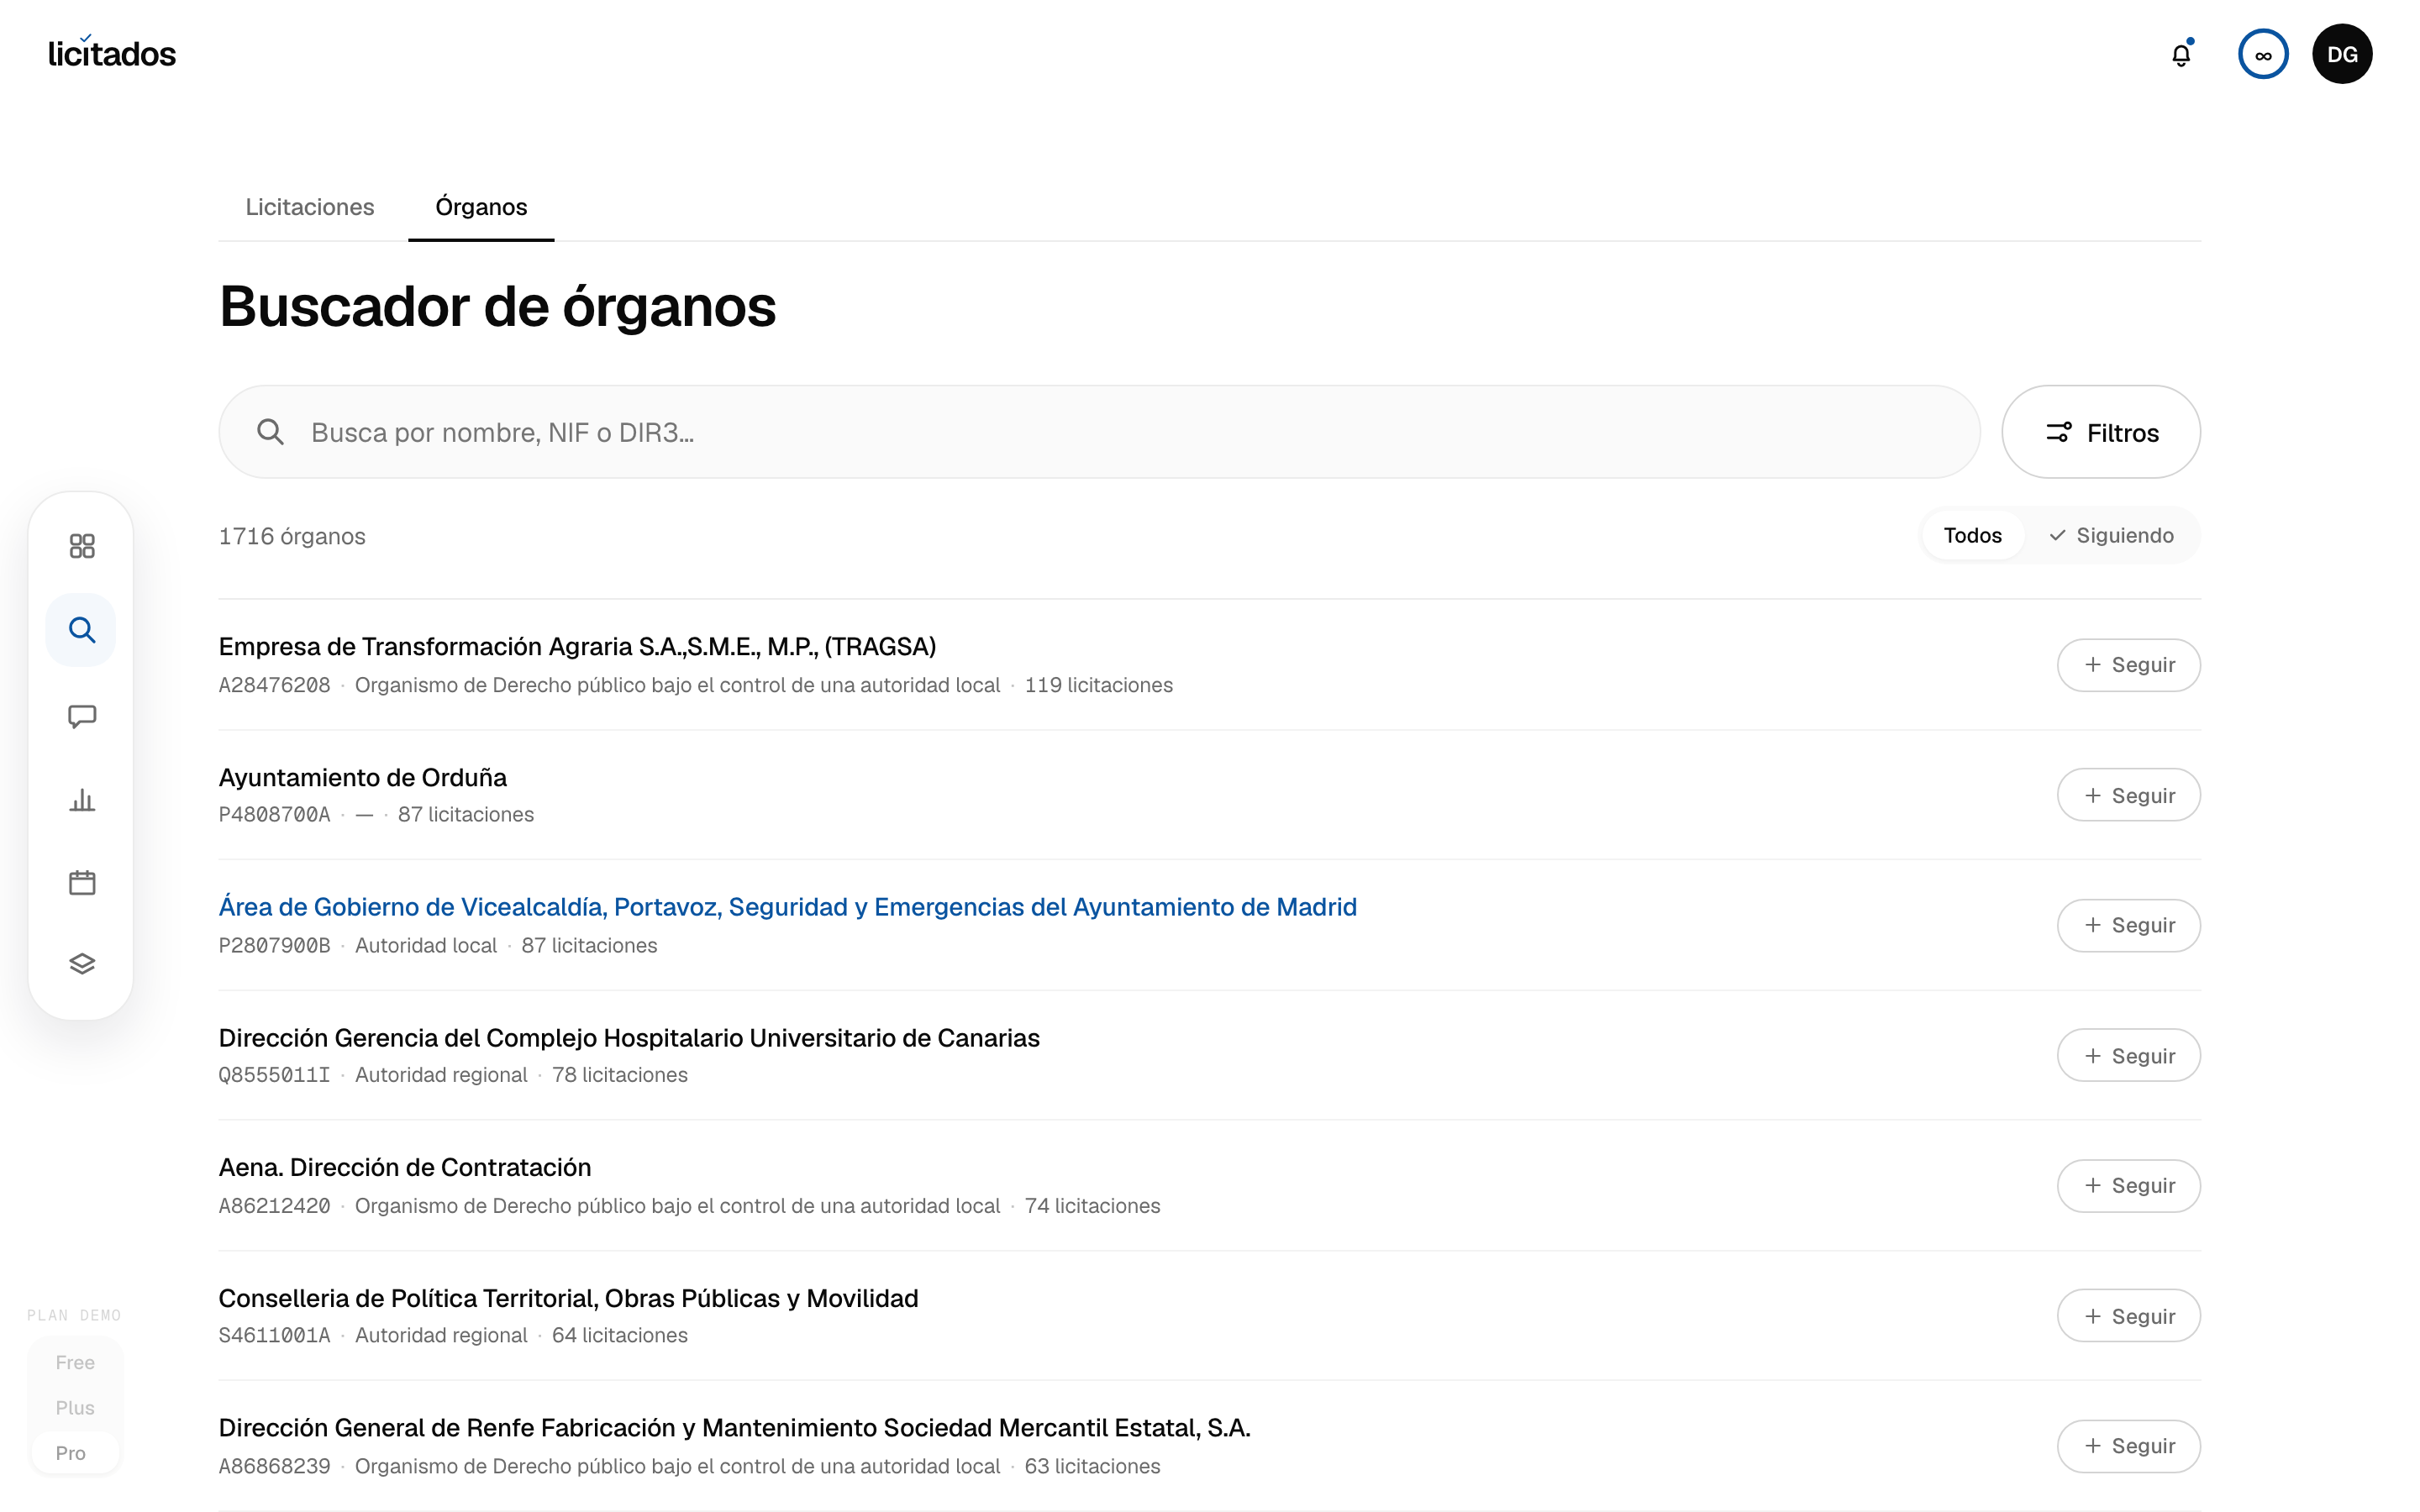Show only Siguiendo organs
This screenshot has width=2420, height=1512.
coord(2111,535)
